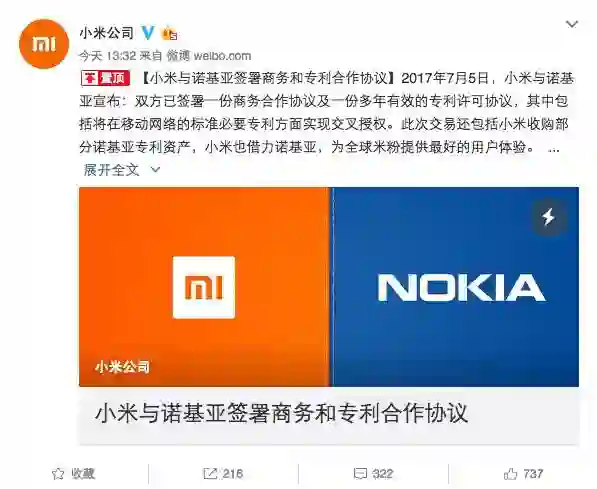Click the membership level badge icon
Image resolution: width=597 pixels, height=489 pixels.
[169, 34]
